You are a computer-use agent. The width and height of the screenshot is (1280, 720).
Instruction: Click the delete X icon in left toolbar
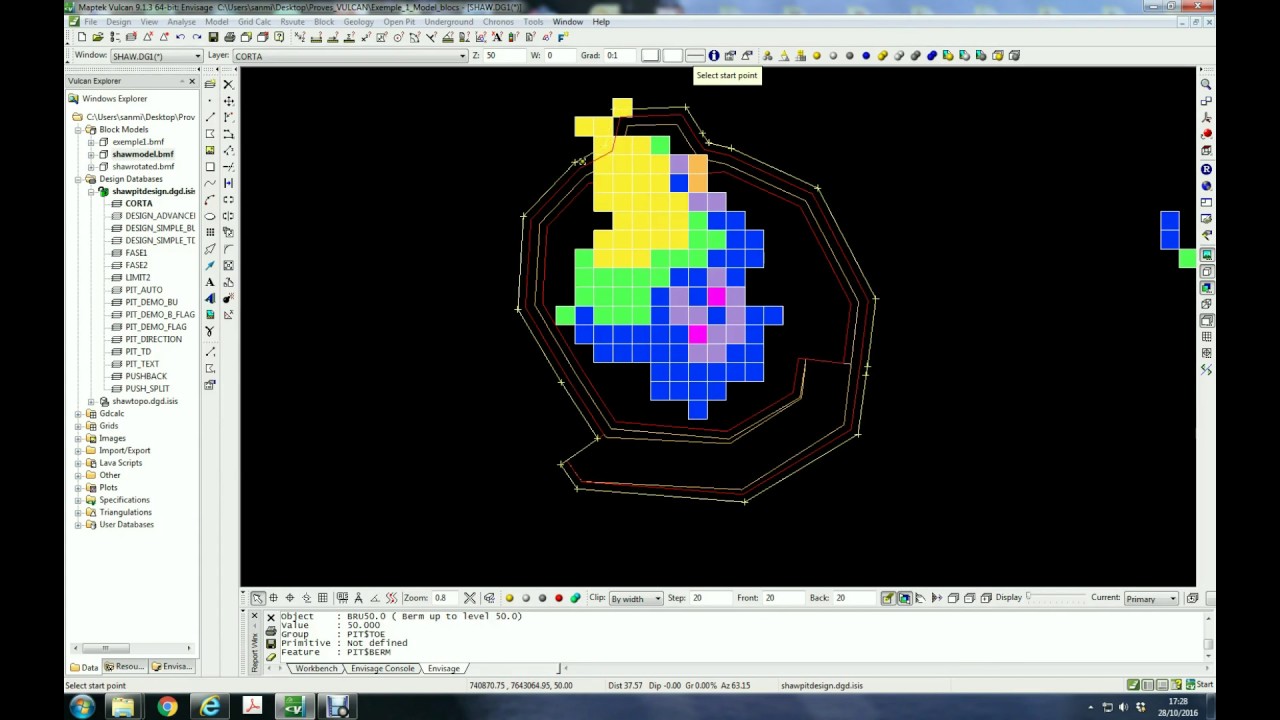[229, 85]
